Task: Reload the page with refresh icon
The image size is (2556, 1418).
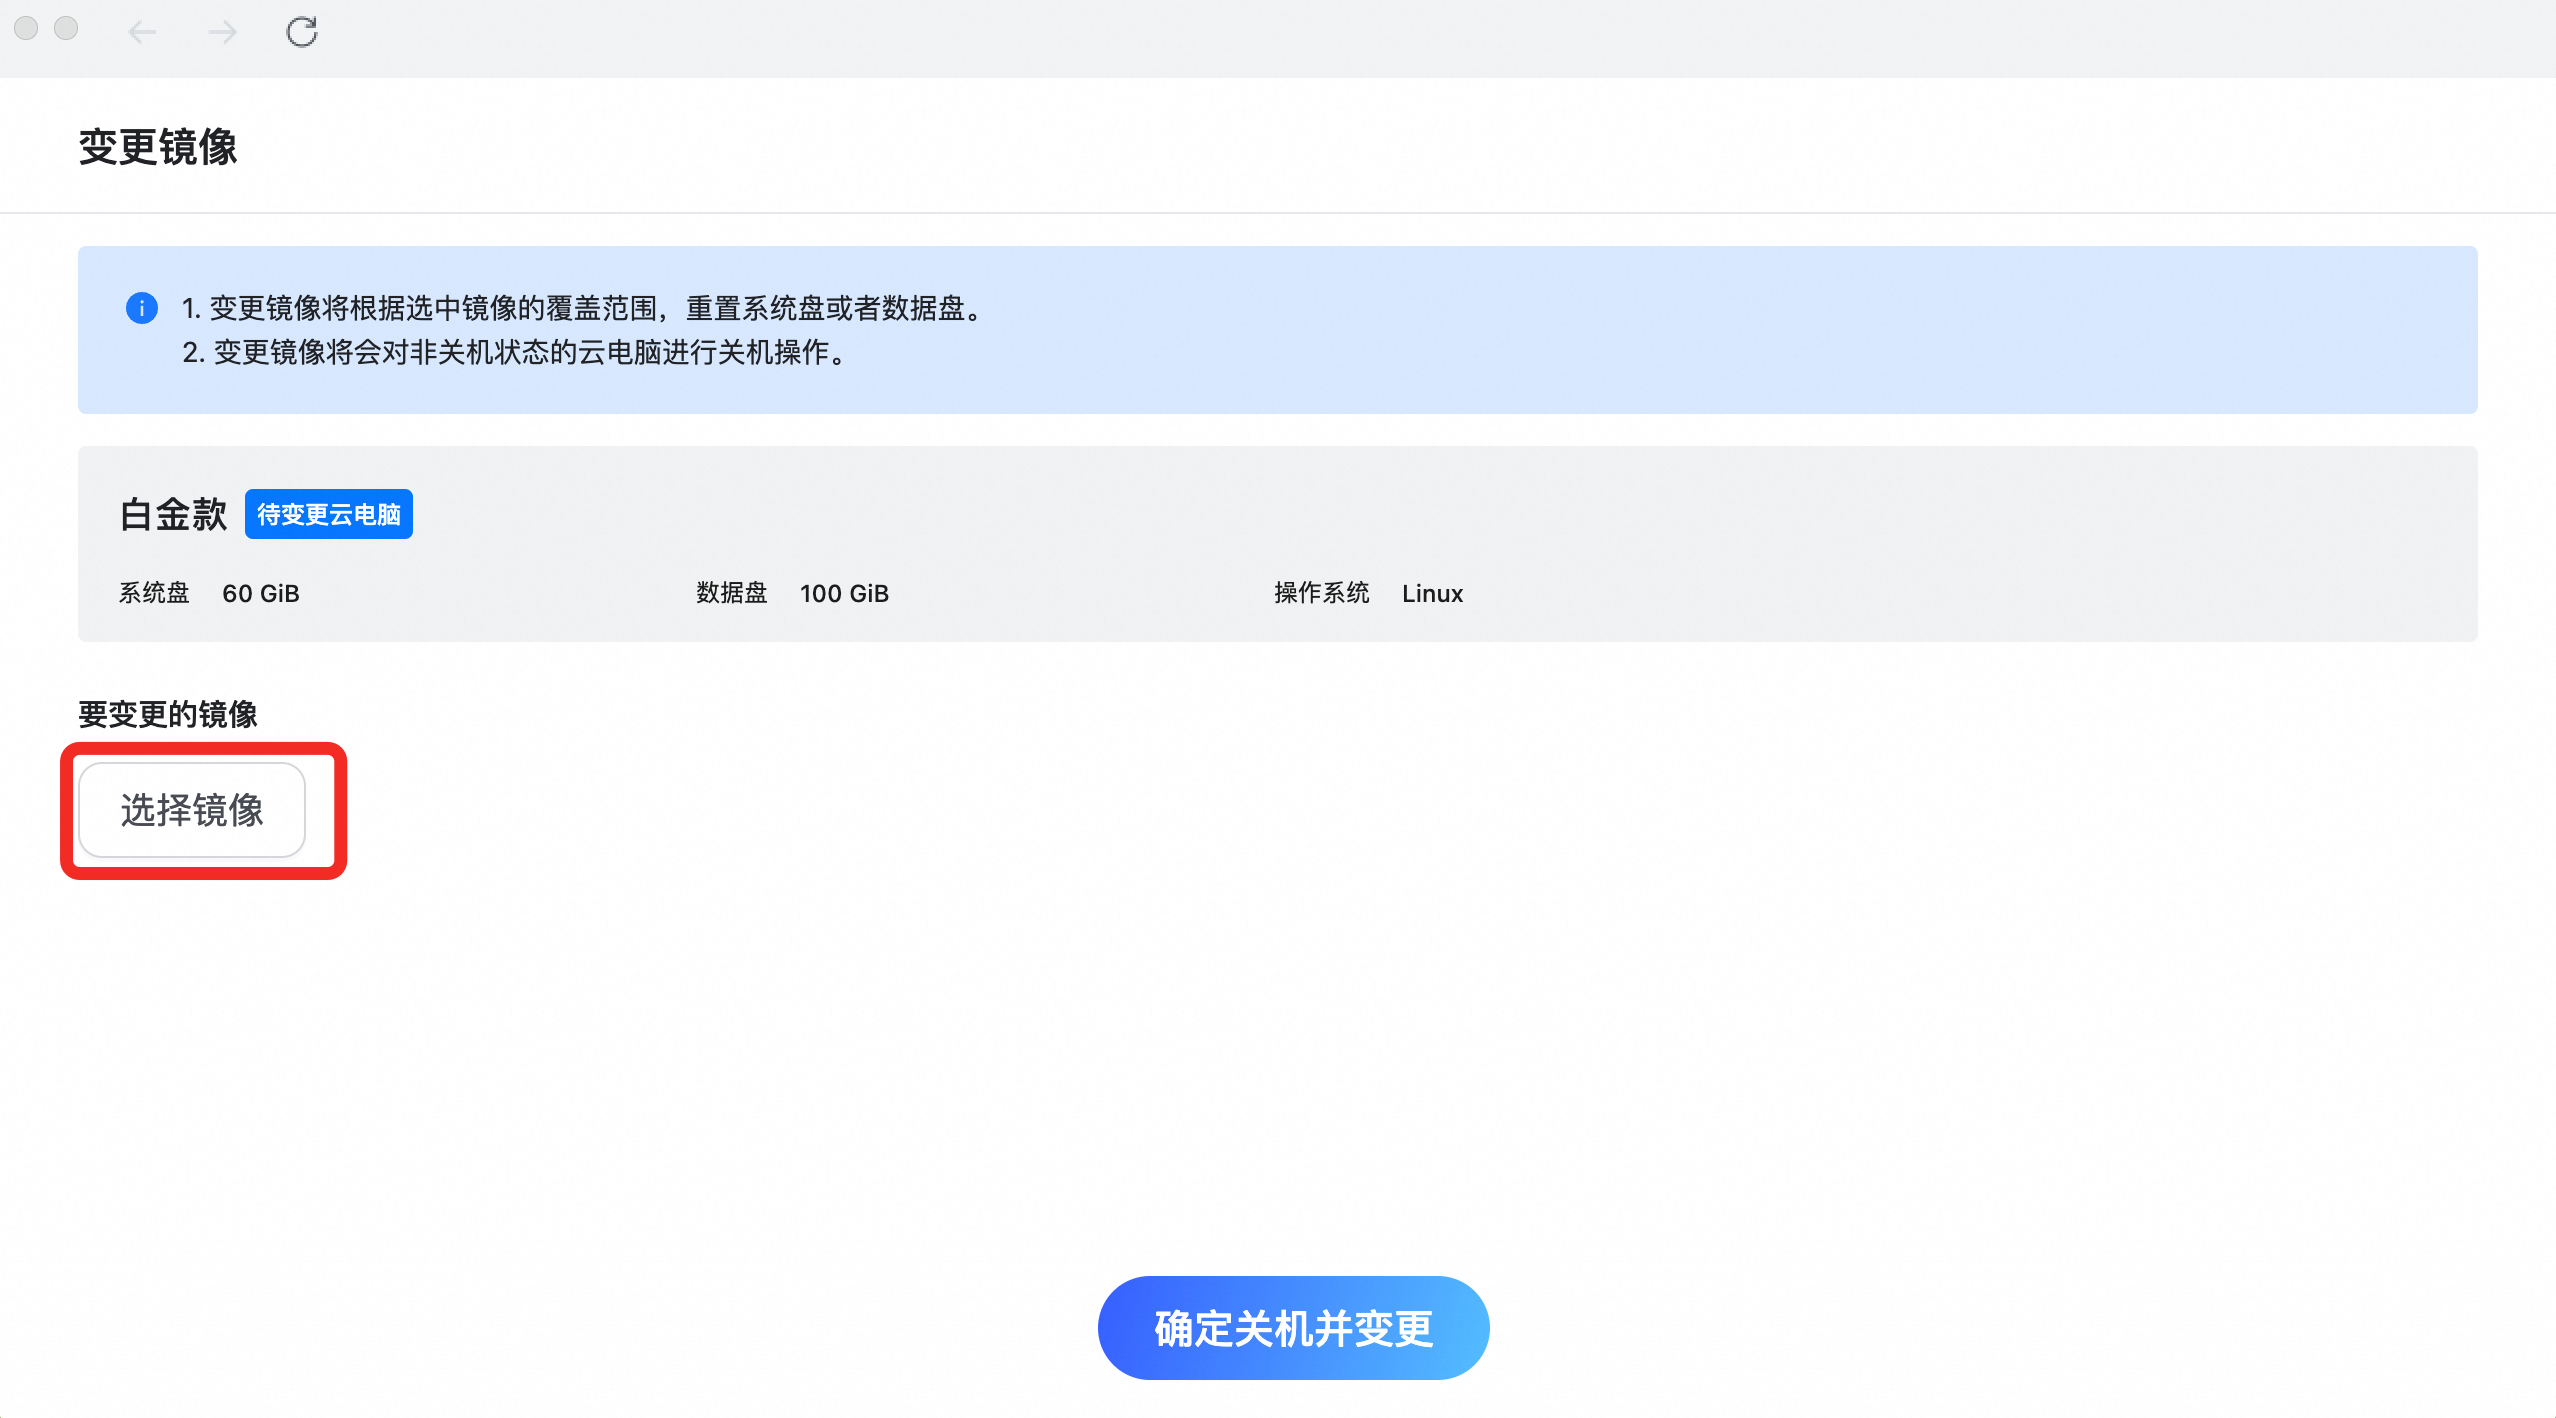Action: click(x=301, y=32)
